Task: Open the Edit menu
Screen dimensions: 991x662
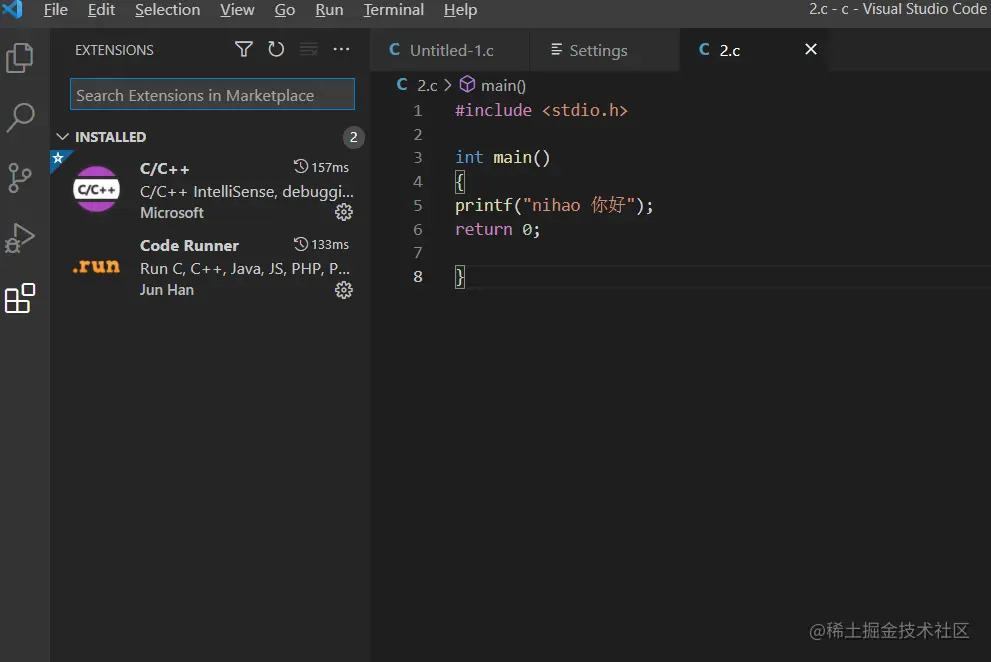Action: (x=101, y=10)
